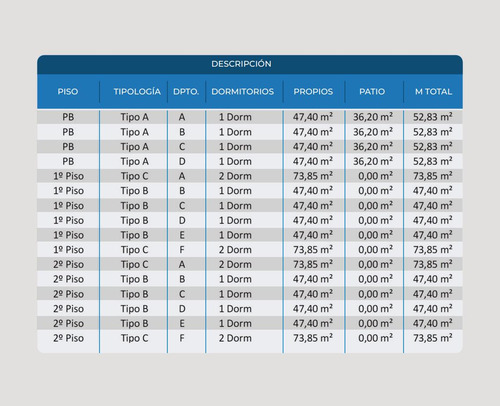Select '0,00 m²' Patio in 1º Piso Dpto. B row
Screen dimensions: 500x406
[375, 191]
